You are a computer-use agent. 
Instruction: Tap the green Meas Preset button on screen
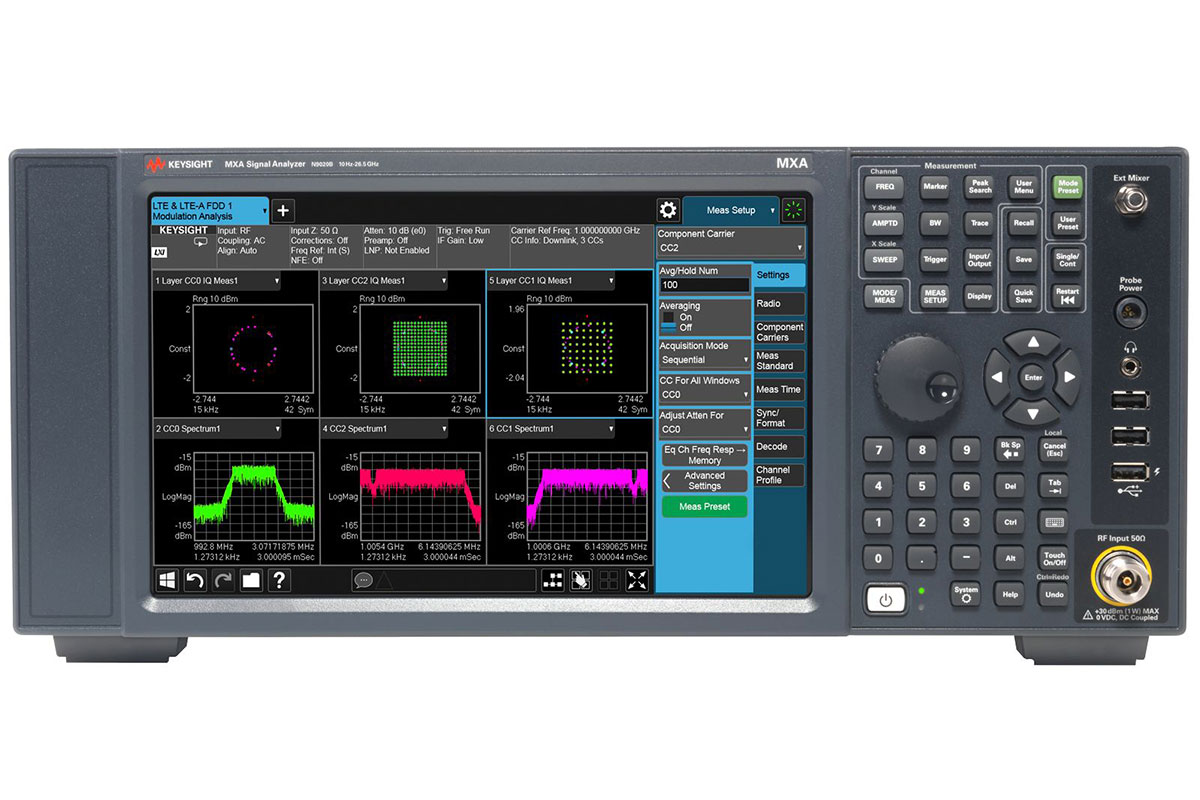pyautogui.click(x=704, y=507)
